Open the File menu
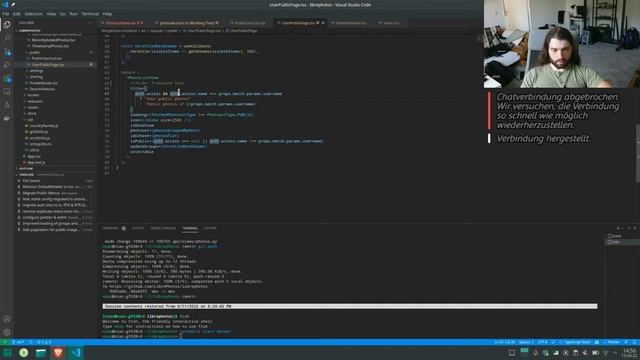Viewport: 640px width, 360px height. pos(6,14)
